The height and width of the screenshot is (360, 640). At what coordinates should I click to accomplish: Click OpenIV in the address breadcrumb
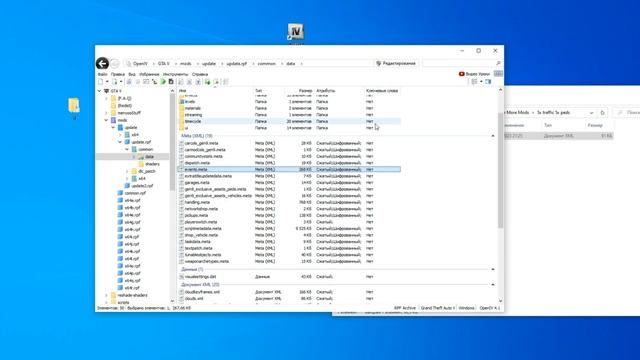click(140, 64)
